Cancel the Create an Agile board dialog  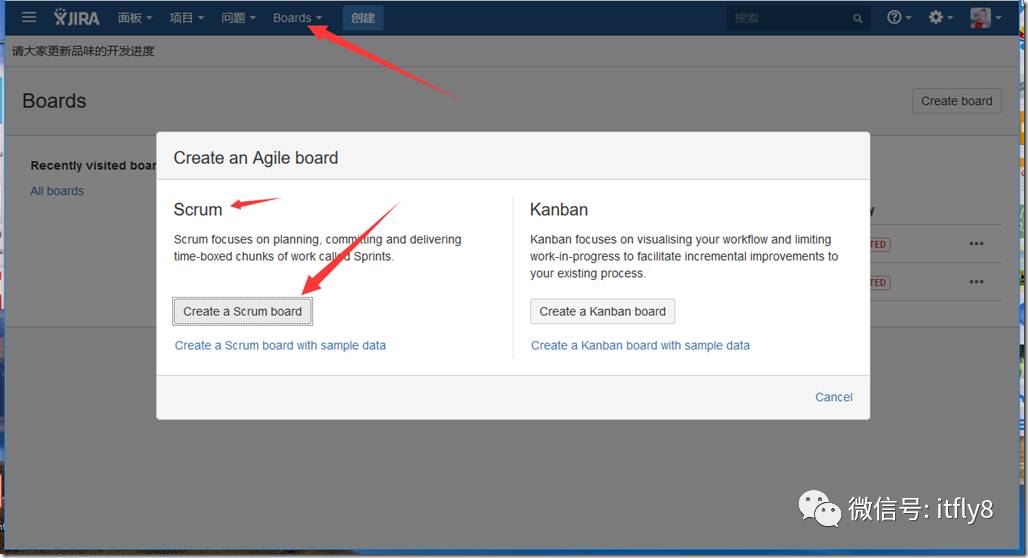click(833, 397)
